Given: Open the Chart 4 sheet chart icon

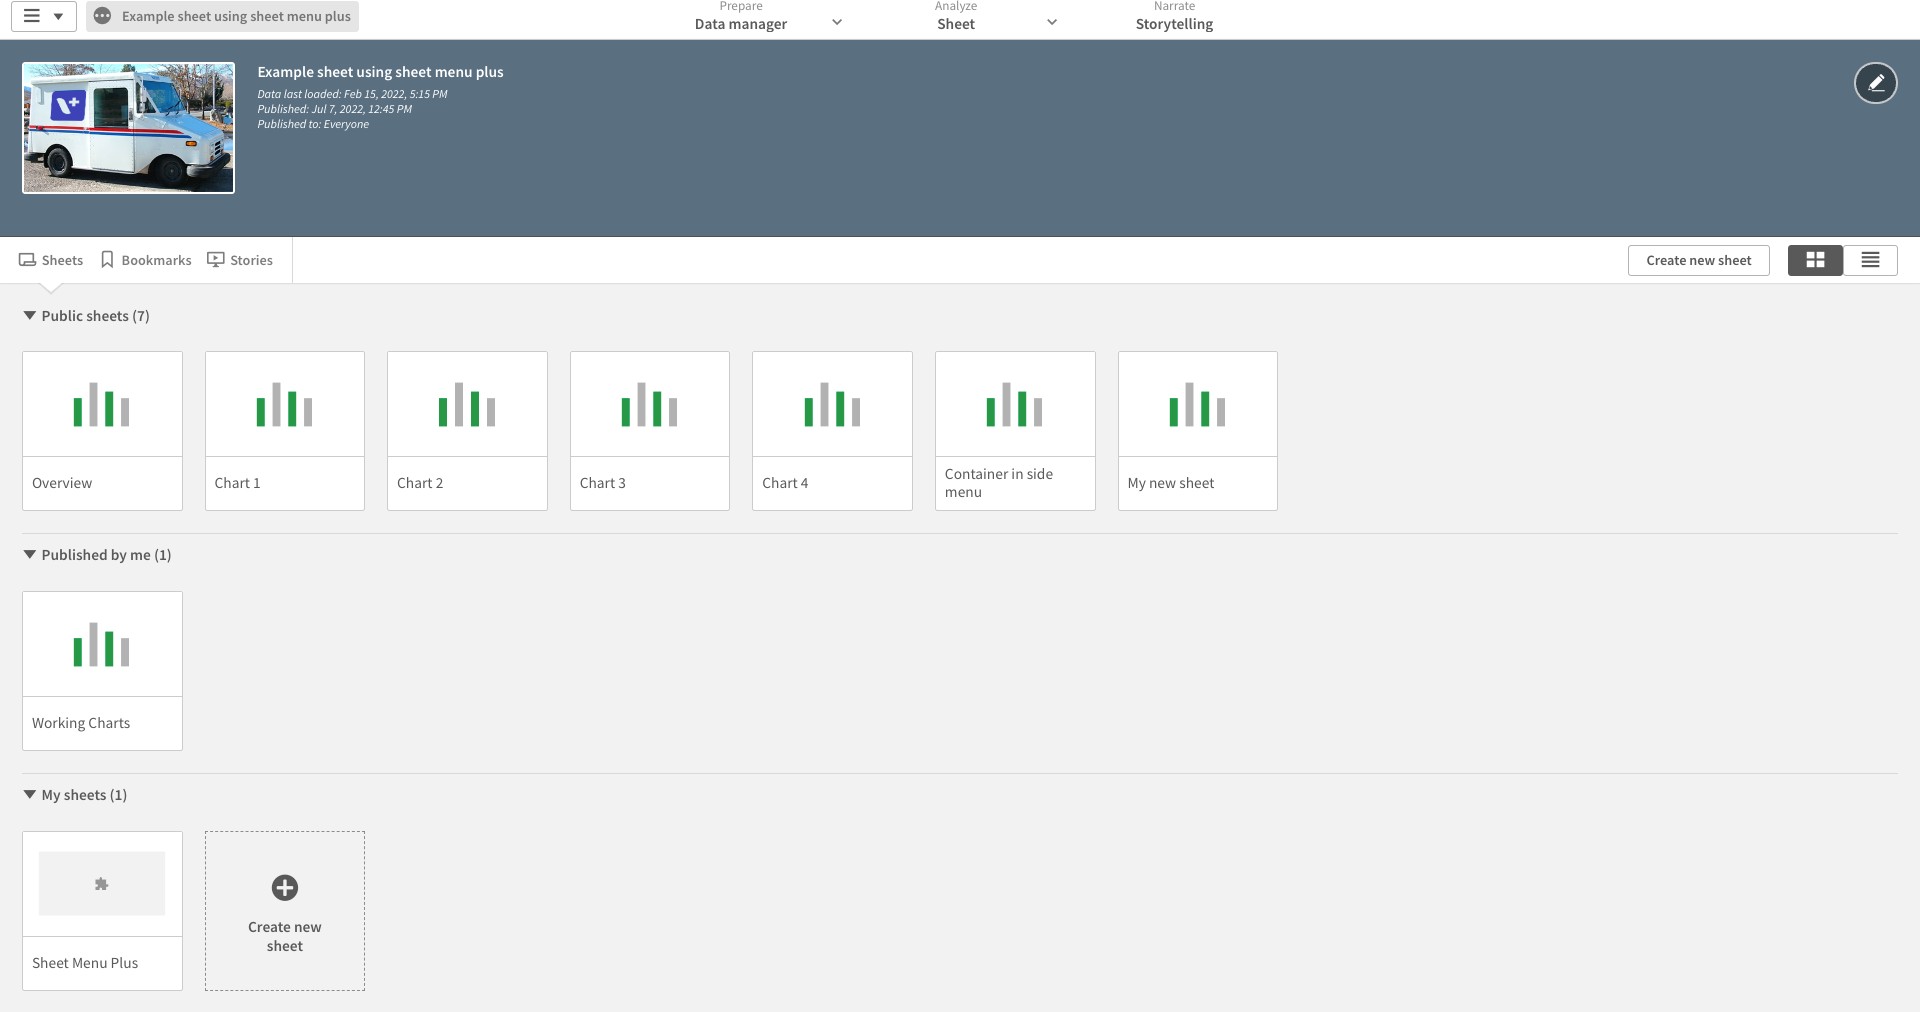Looking at the screenshot, I should (832, 404).
